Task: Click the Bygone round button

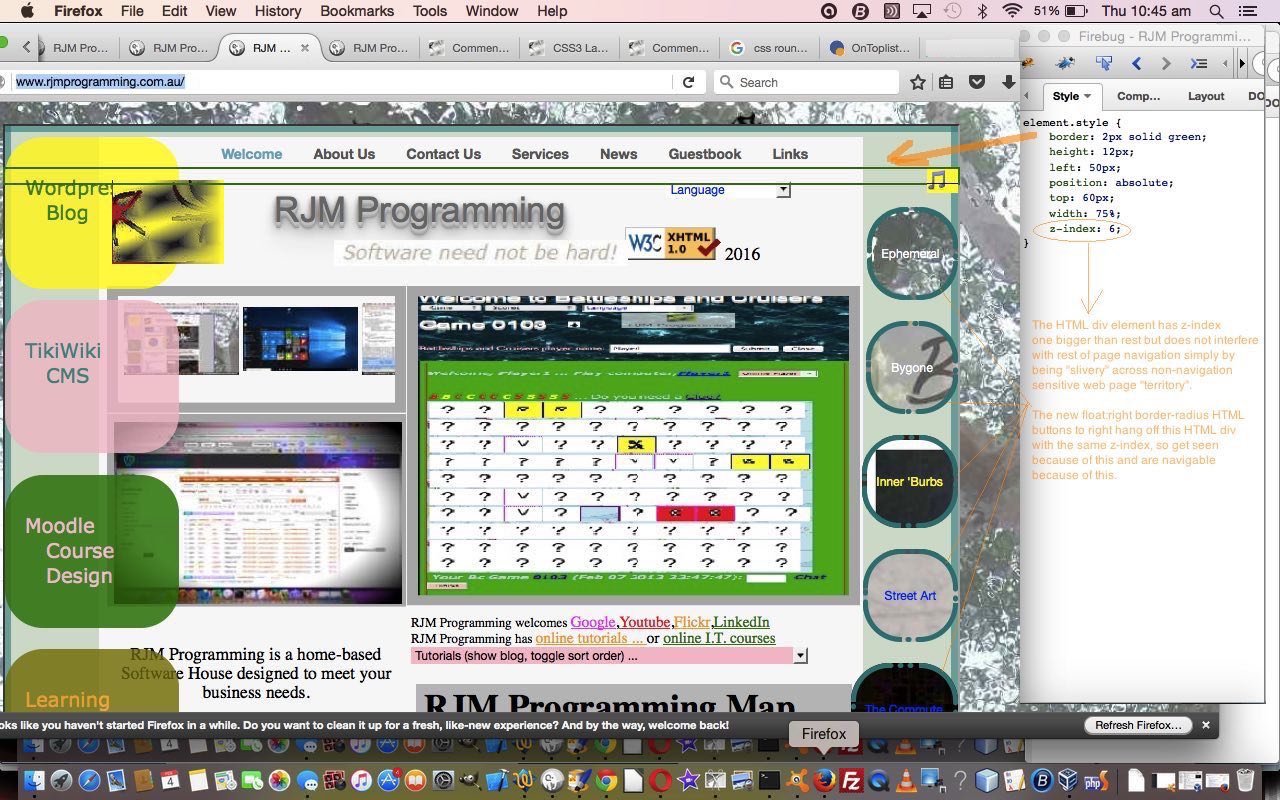Action: 911,367
